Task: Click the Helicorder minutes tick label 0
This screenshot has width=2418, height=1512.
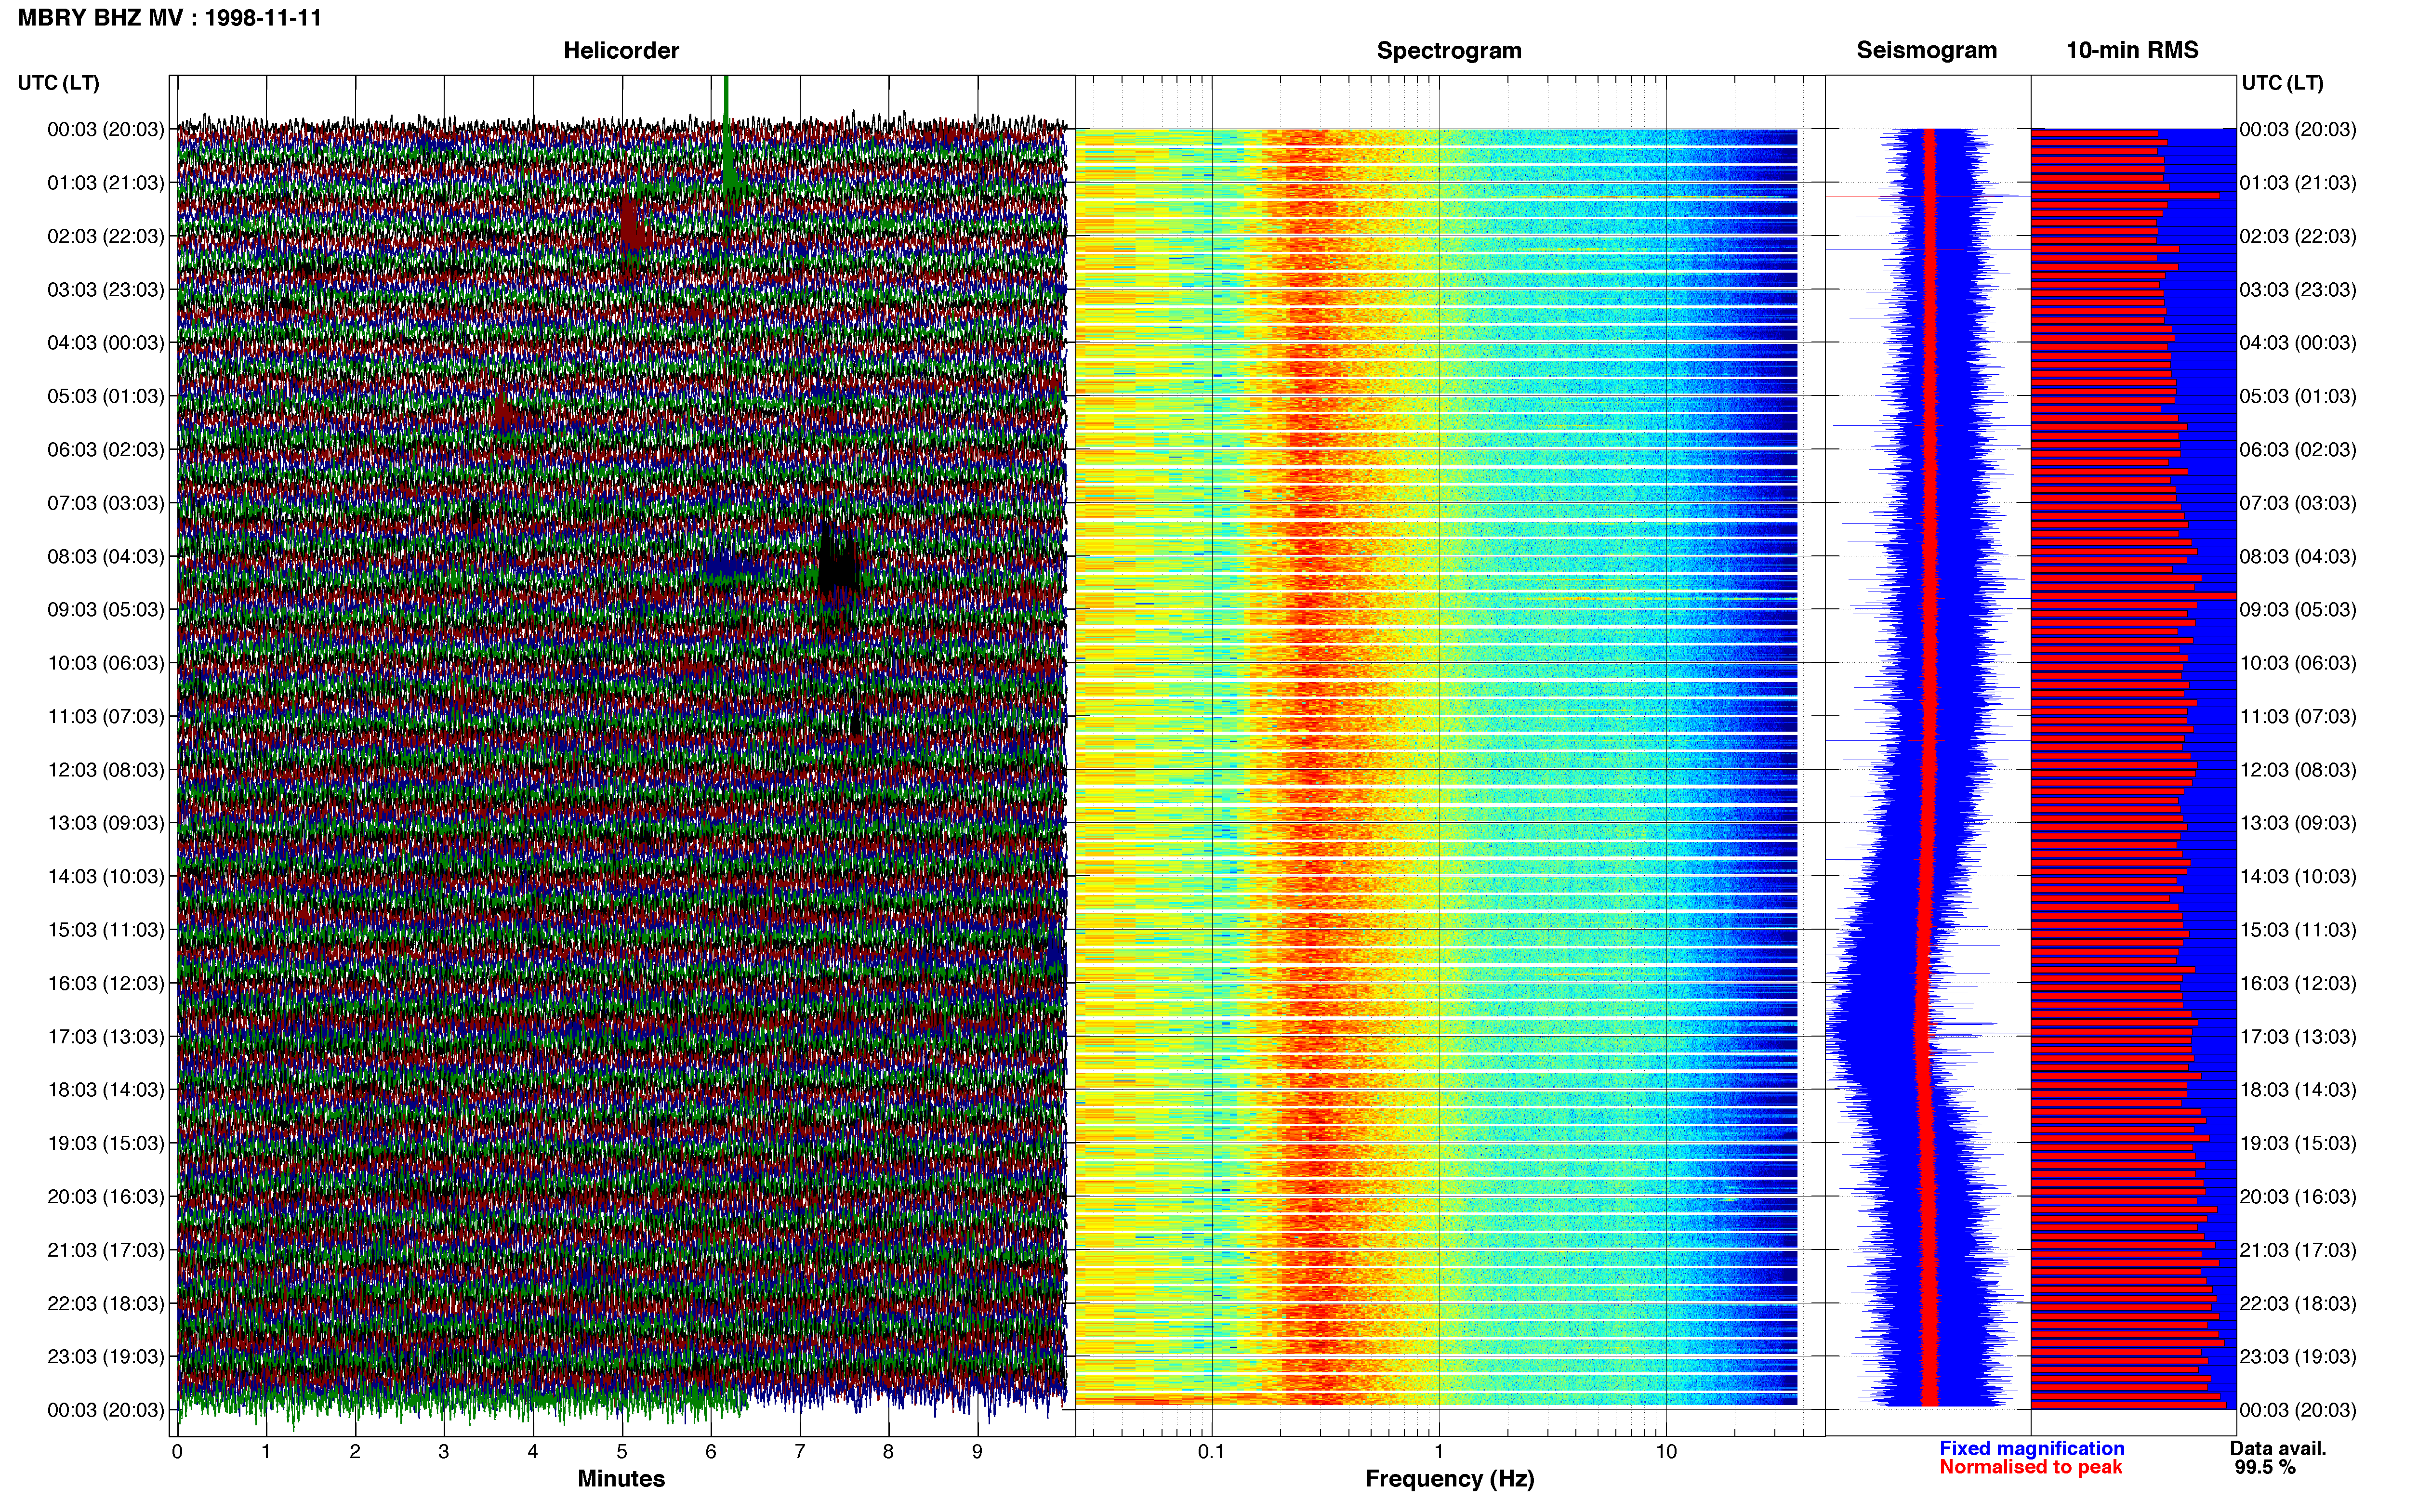Action: (177, 1452)
